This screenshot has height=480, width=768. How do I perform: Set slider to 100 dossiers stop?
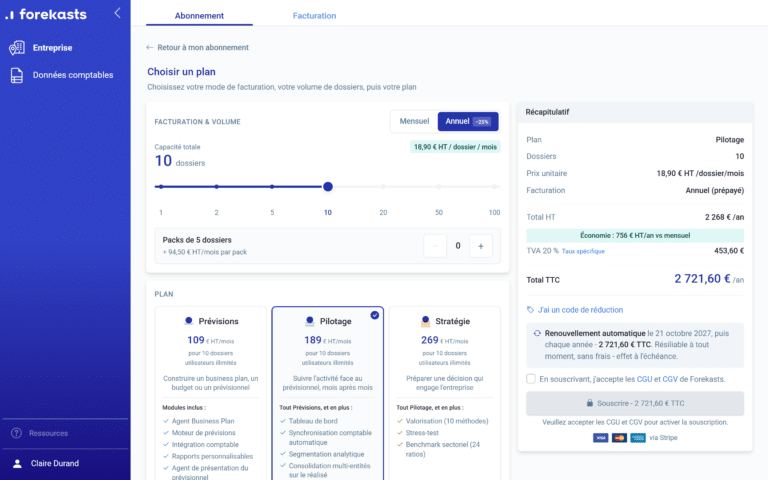point(495,187)
